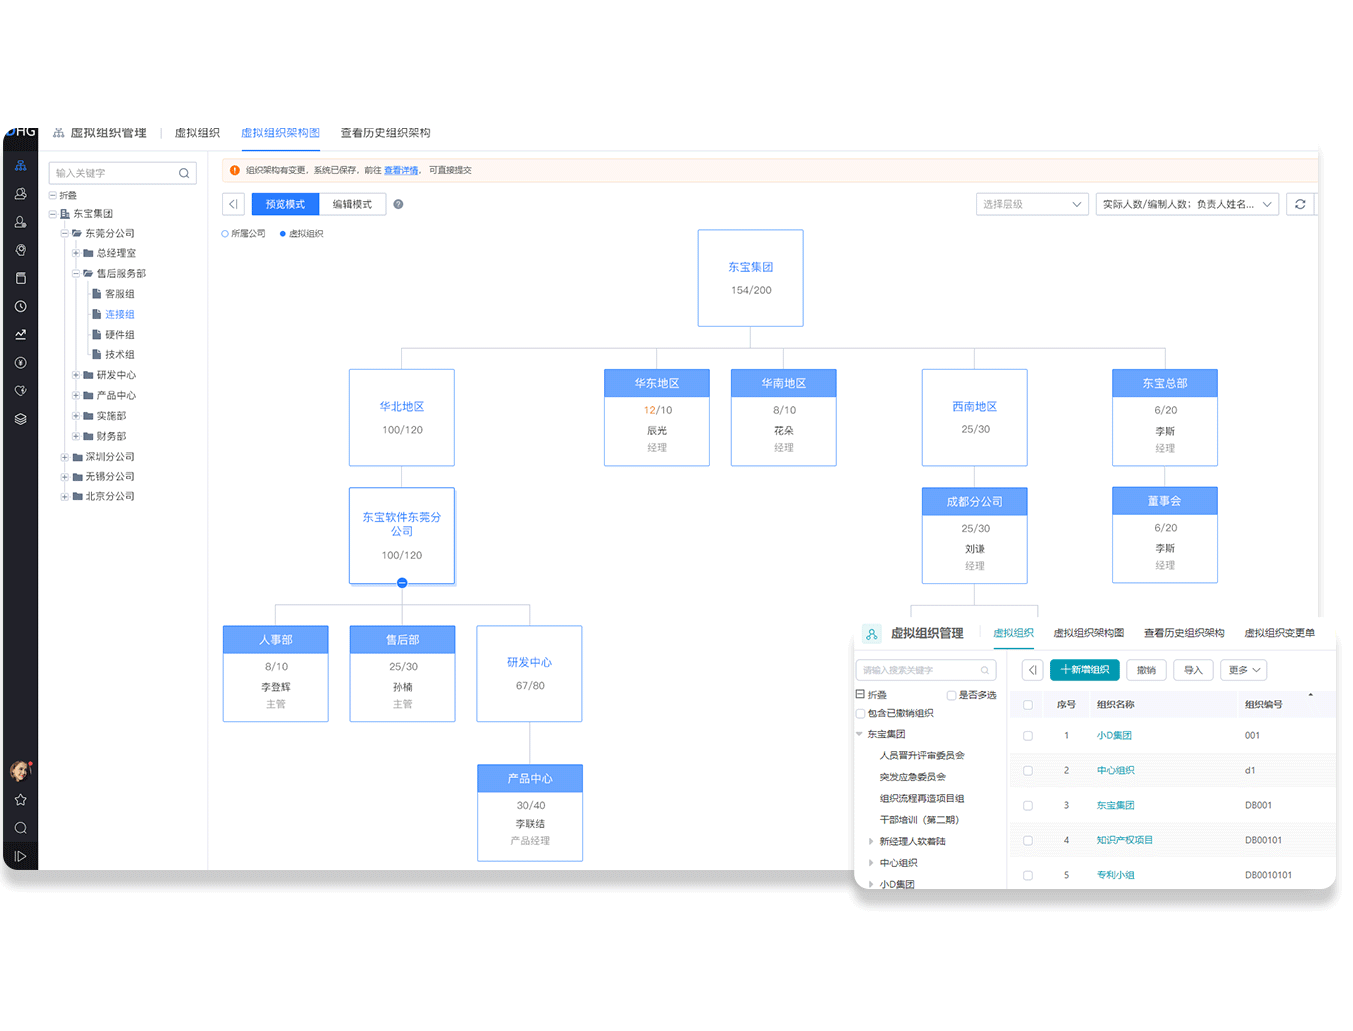Open the 更多 dropdown button
Image resolution: width=1353 pixels, height=1031 pixels.
[1244, 670]
